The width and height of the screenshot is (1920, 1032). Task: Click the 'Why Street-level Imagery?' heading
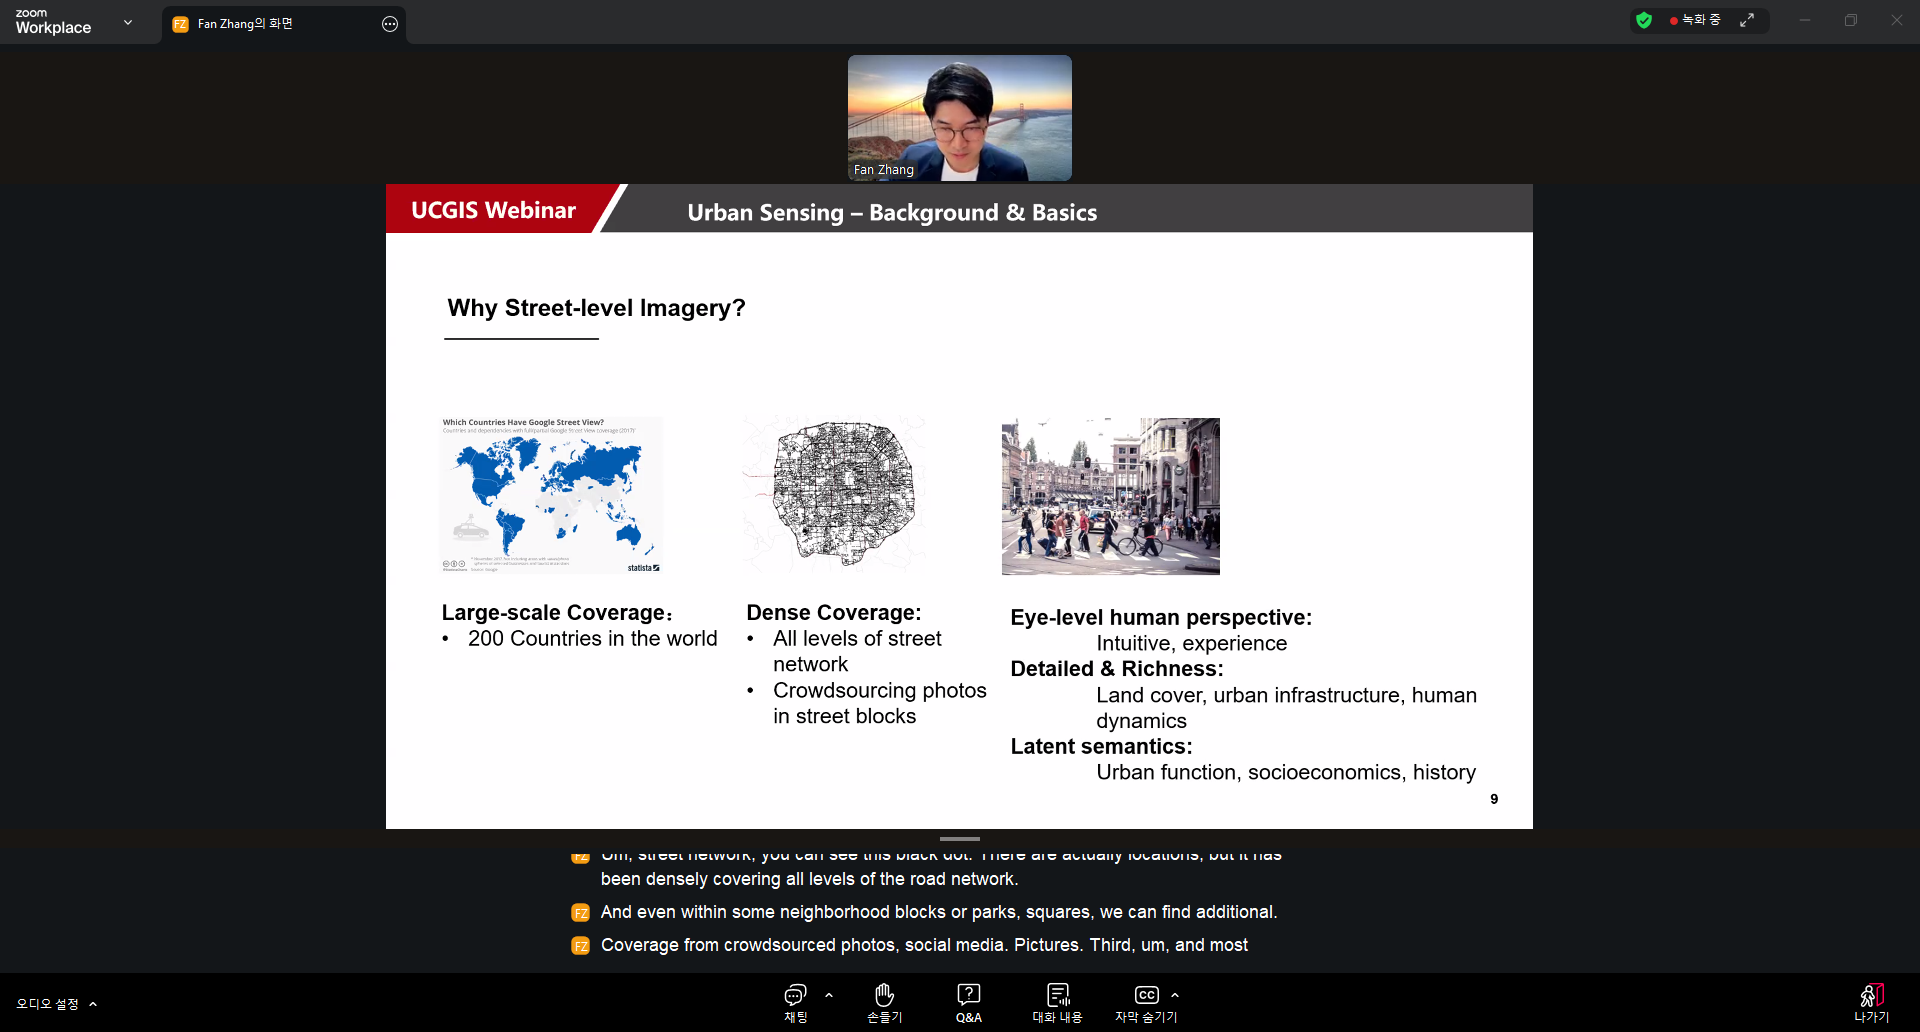596,308
